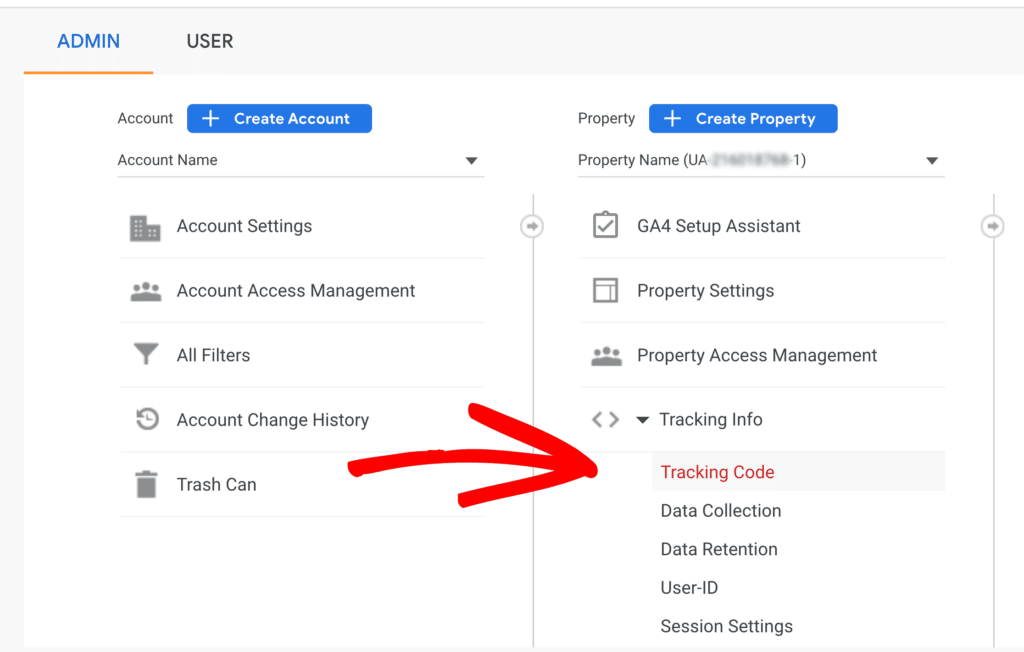Switch to the USER tab
The image size is (1024, 652).
[x=209, y=41]
